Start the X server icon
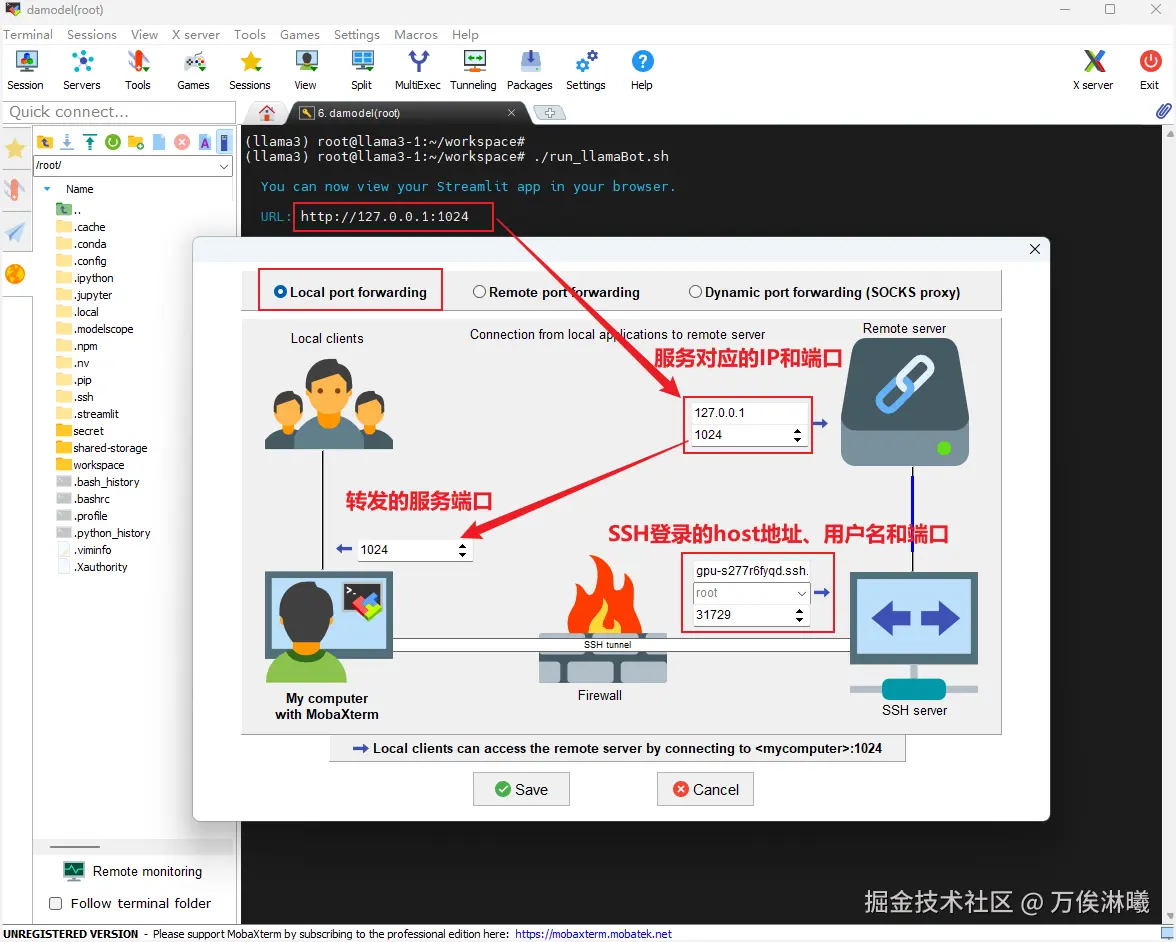 [x=1094, y=70]
